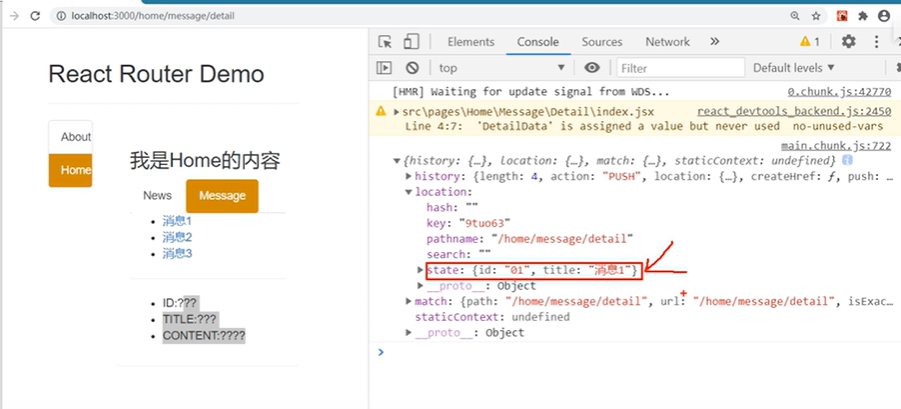Click the ID:??? list item
Image resolution: width=901 pixels, height=409 pixels.
181,303
